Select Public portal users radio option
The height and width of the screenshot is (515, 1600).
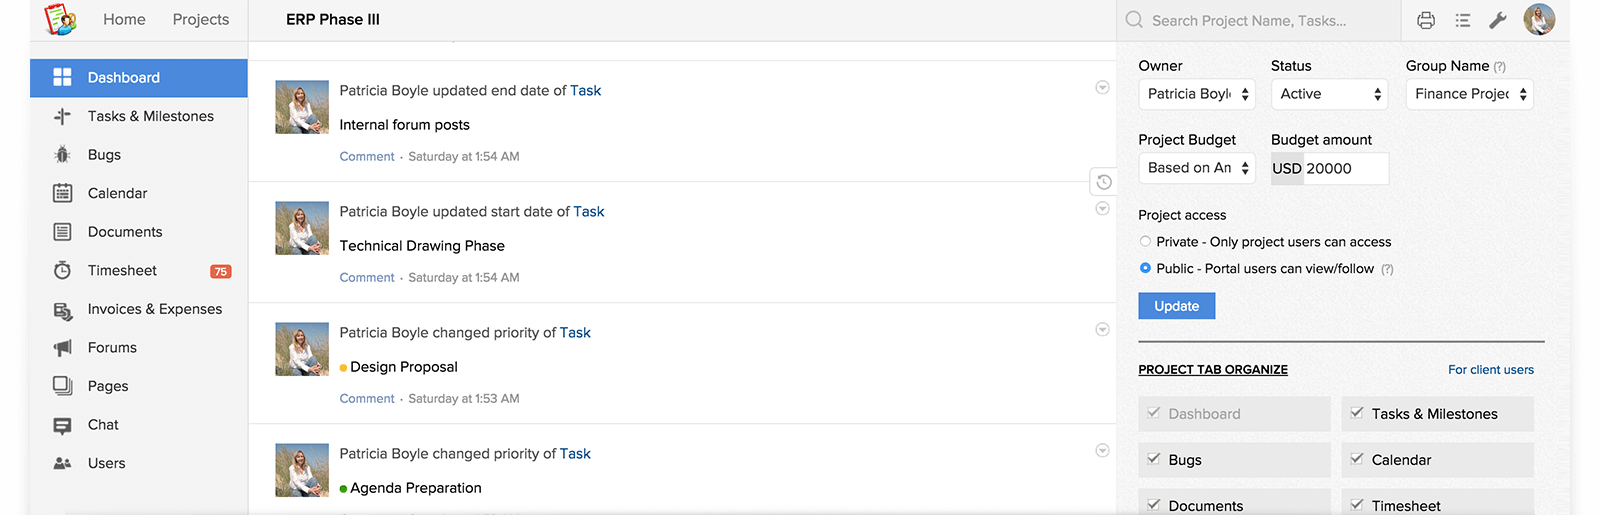[x=1145, y=268]
